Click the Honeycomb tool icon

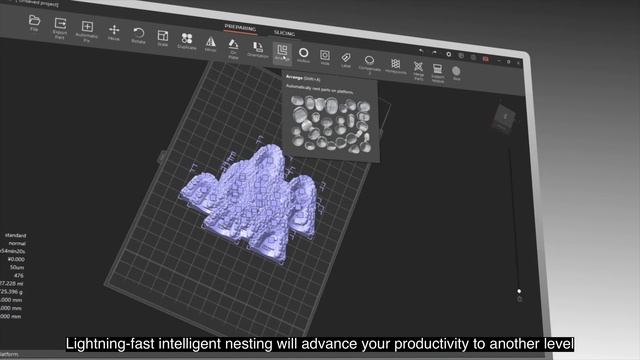(396, 63)
